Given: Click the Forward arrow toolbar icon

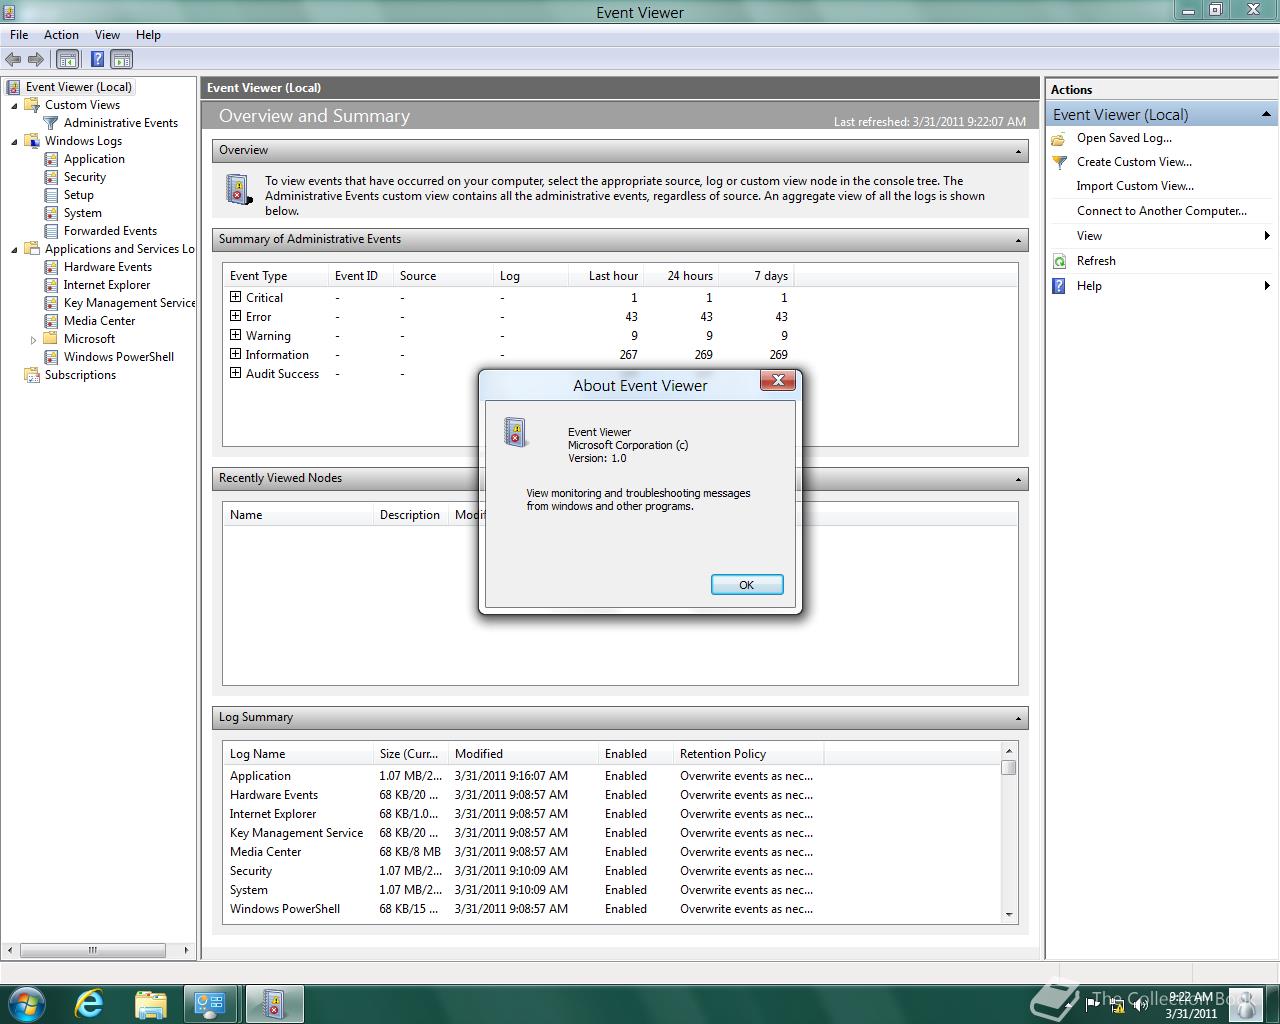Looking at the screenshot, I should pyautogui.click(x=36, y=60).
